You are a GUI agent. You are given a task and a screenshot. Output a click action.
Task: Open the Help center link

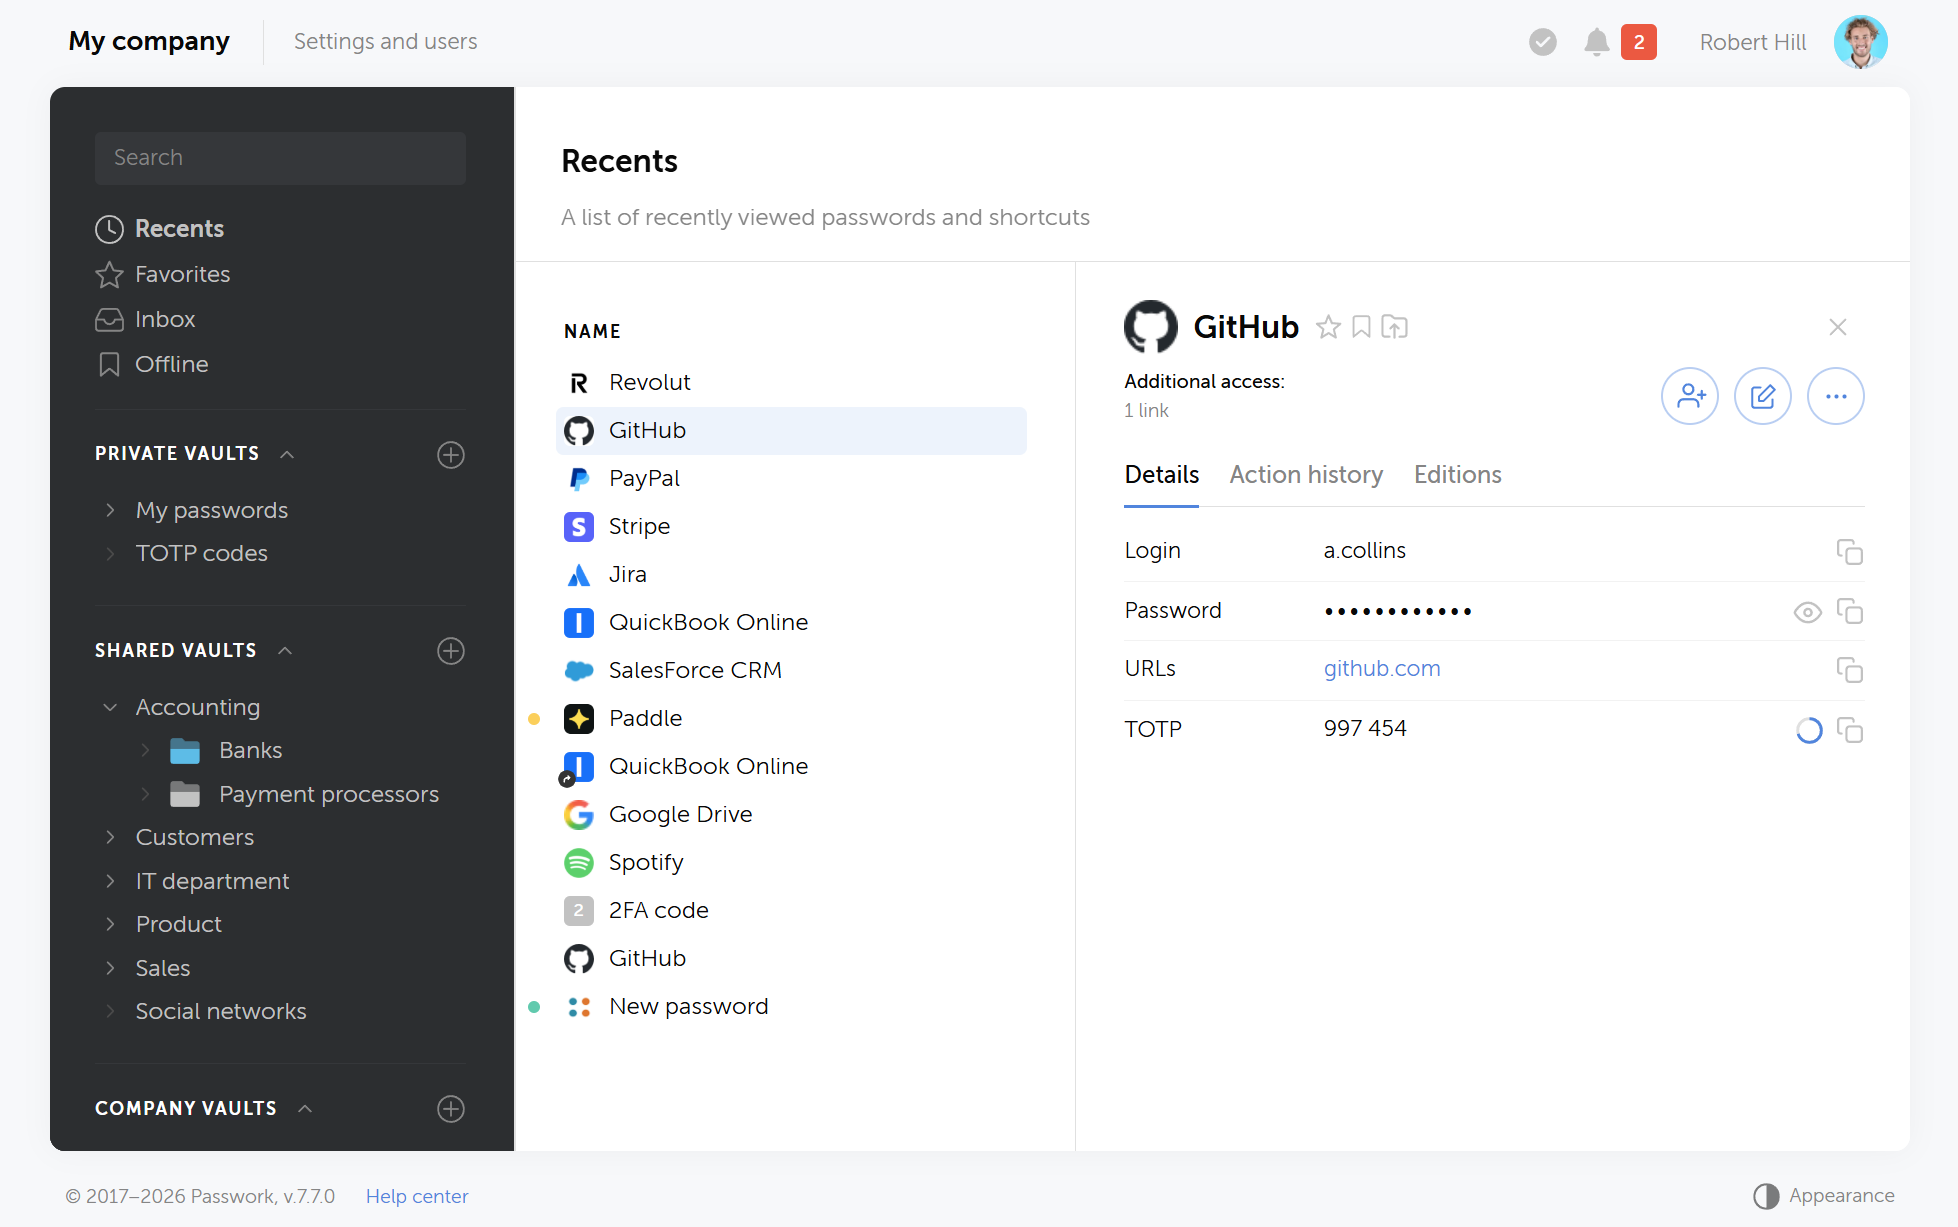tap(416, 1196)
